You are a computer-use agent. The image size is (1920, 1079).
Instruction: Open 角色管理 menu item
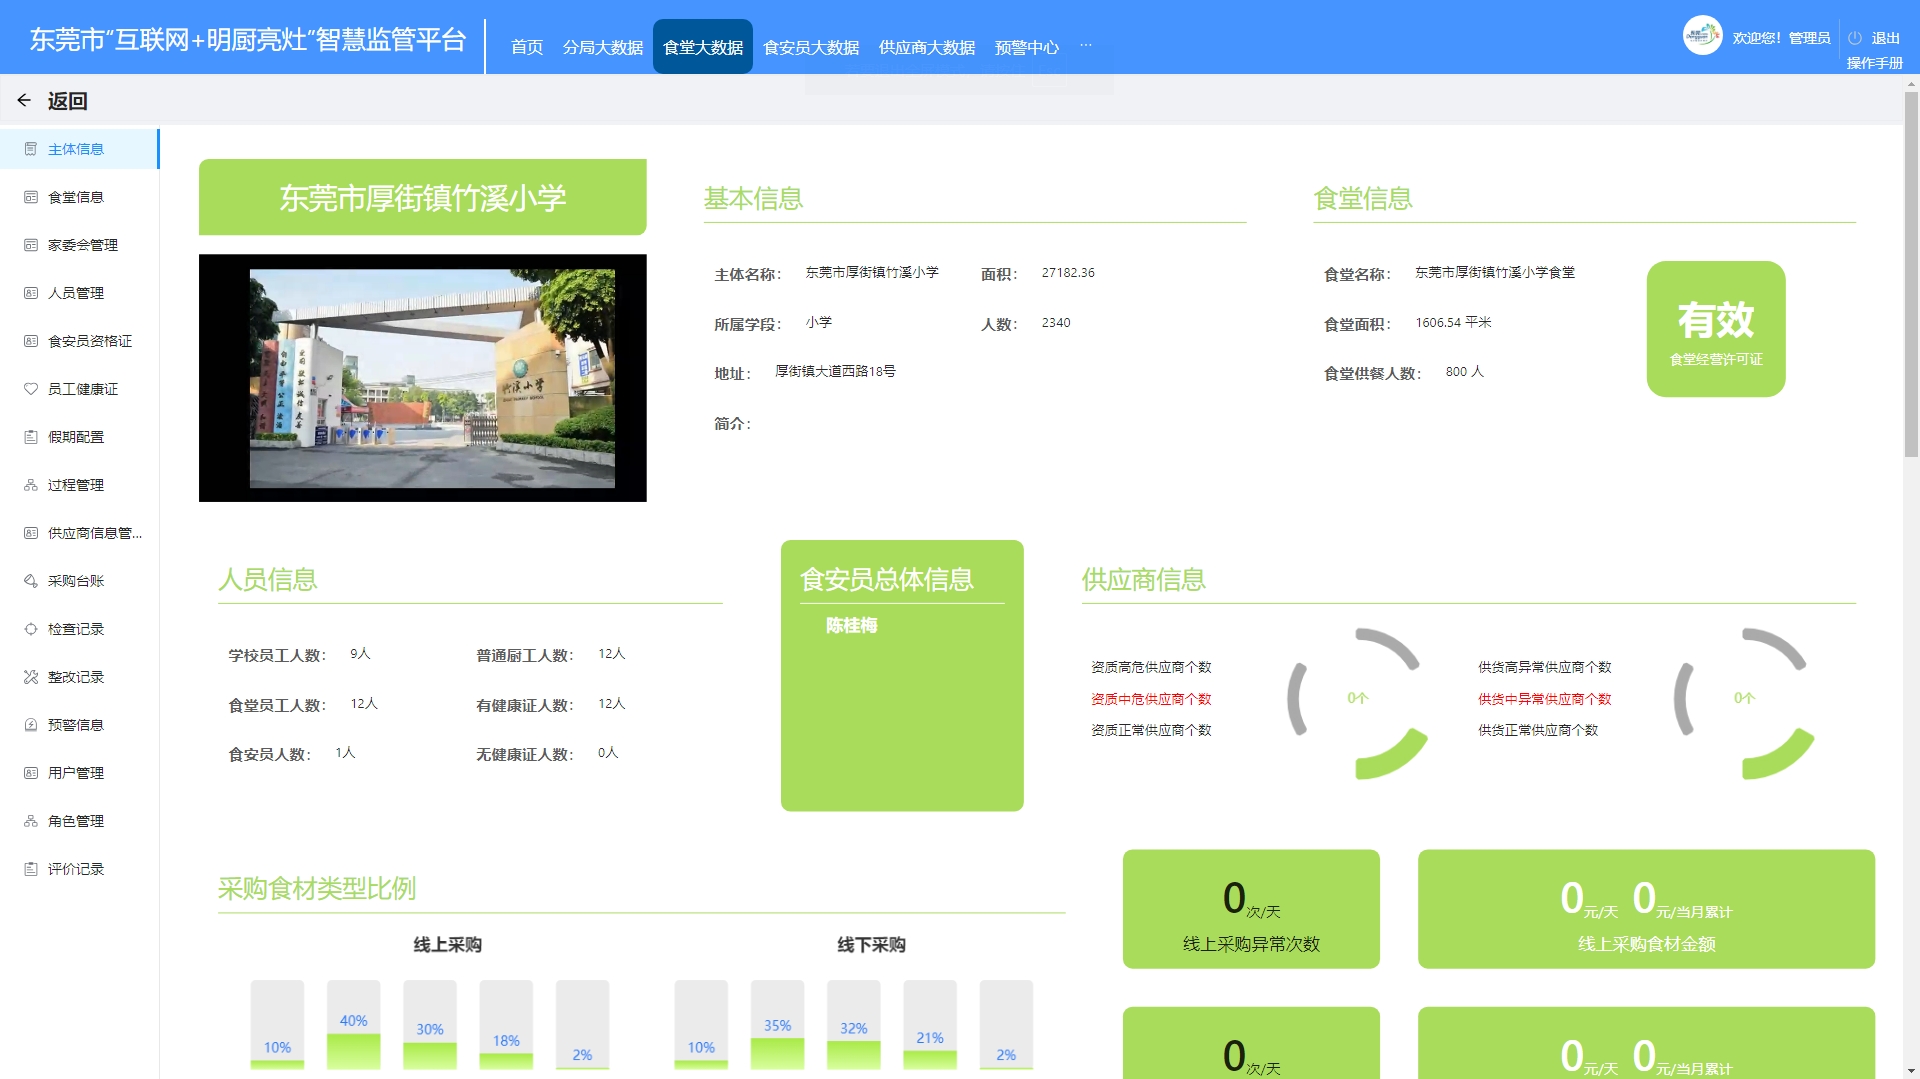point(79,821)
